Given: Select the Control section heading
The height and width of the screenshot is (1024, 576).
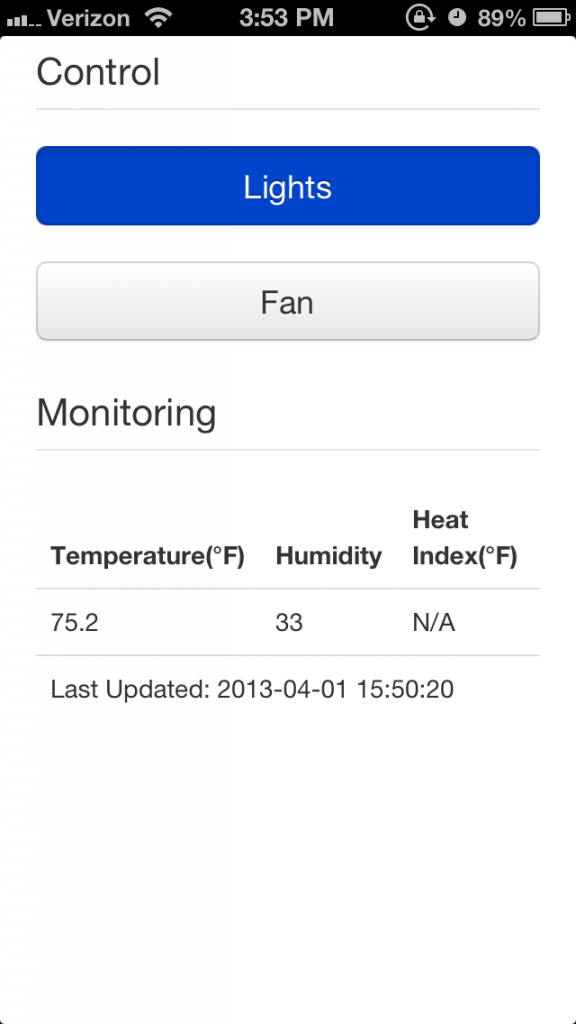Looking at the screenshot, I should 98,72.
